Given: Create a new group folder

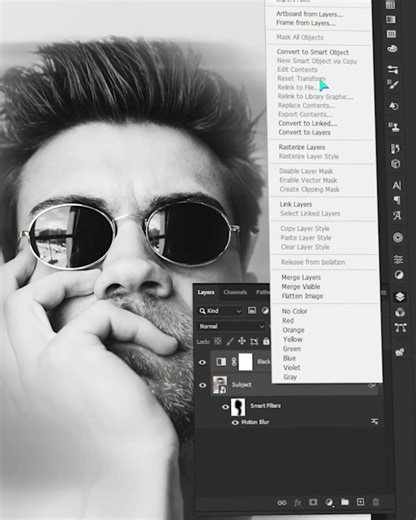Looking at the screenshot, I should (x=345, y=502).
